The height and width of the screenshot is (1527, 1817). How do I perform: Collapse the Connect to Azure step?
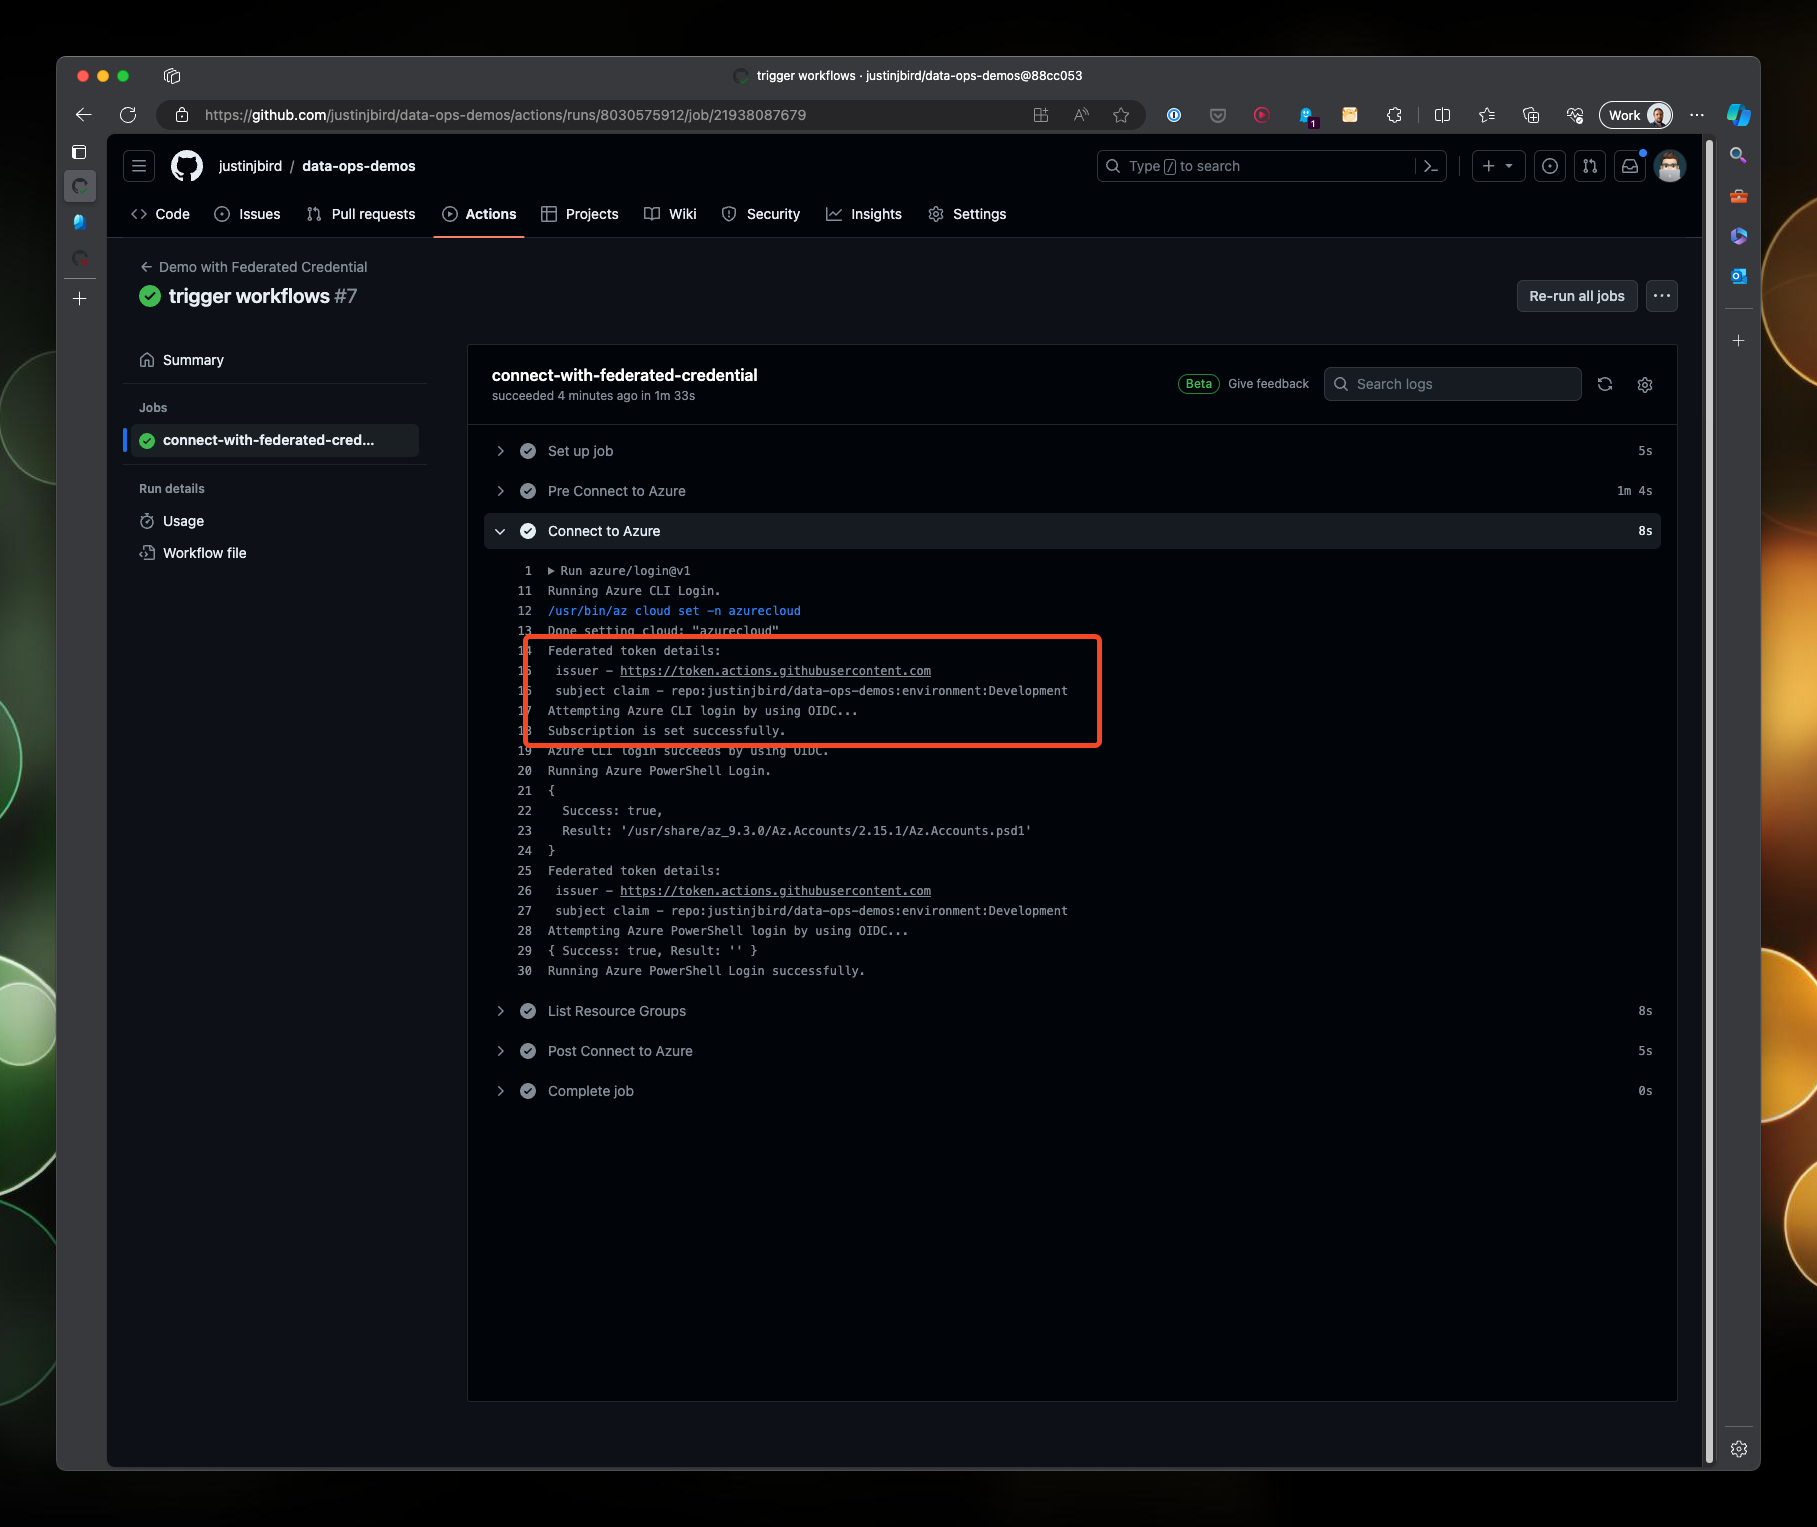coord(501,531)
